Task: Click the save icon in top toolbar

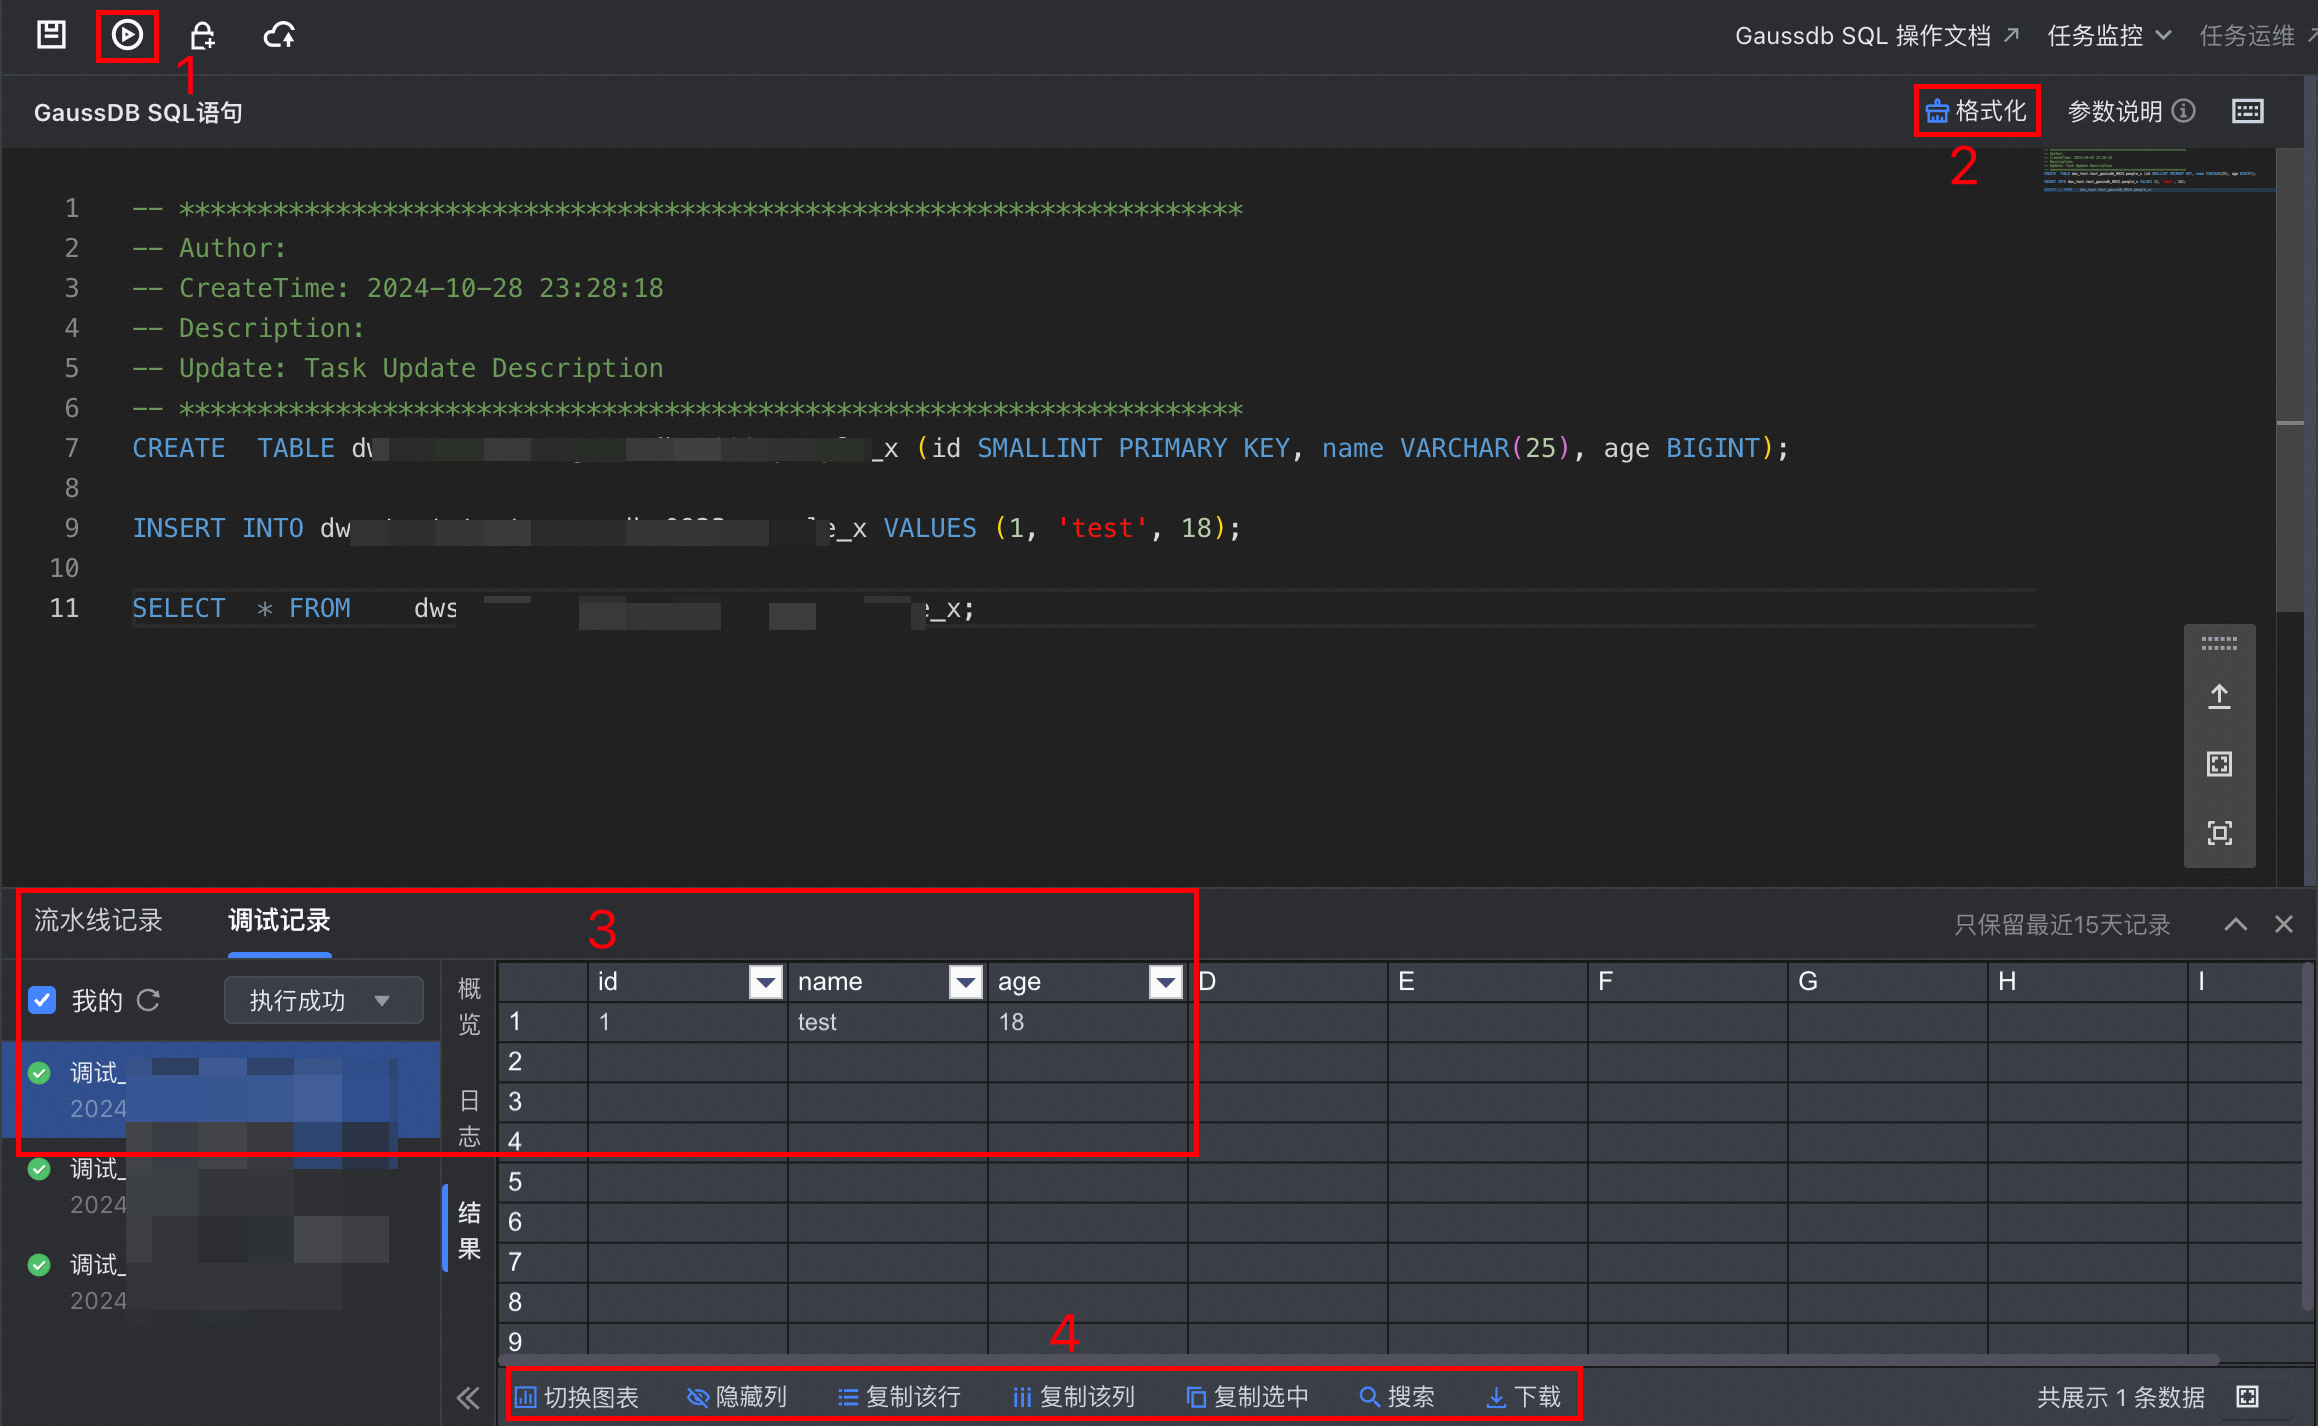Action: click(51, 36)
